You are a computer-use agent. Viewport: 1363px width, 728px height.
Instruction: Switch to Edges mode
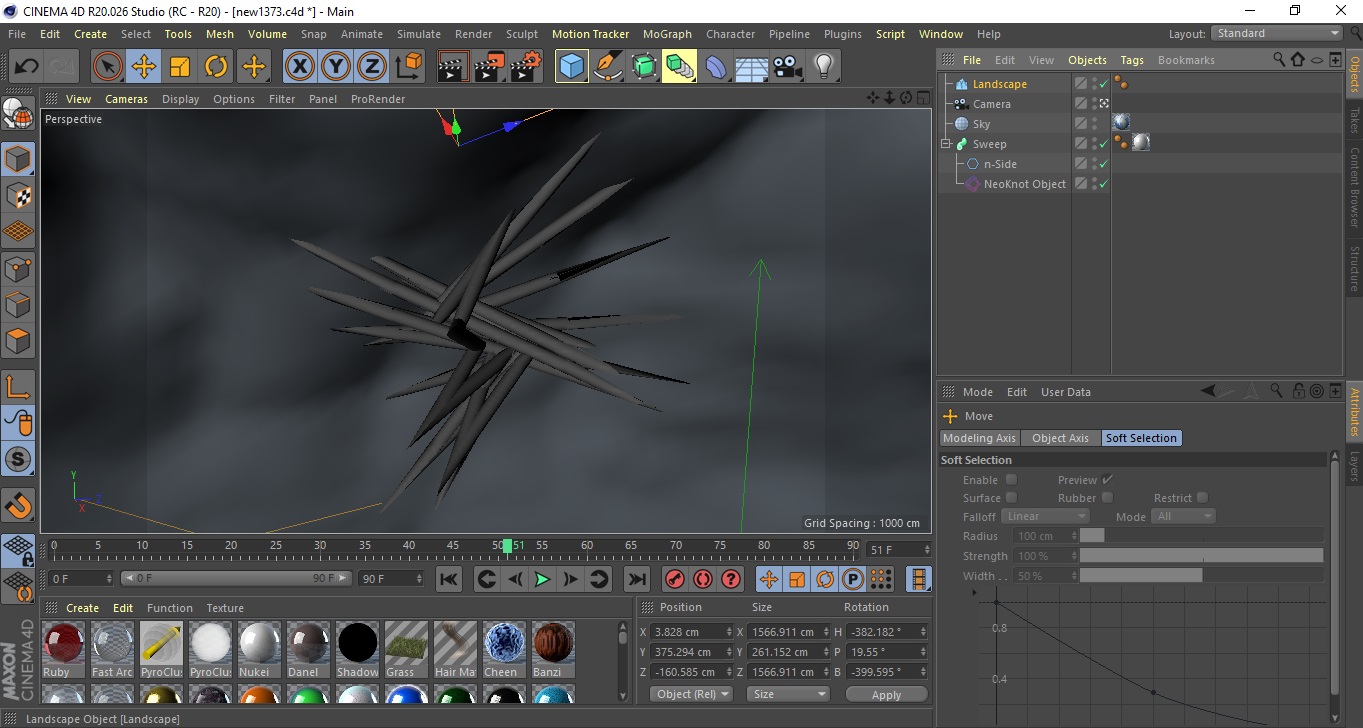pos(18,305)
